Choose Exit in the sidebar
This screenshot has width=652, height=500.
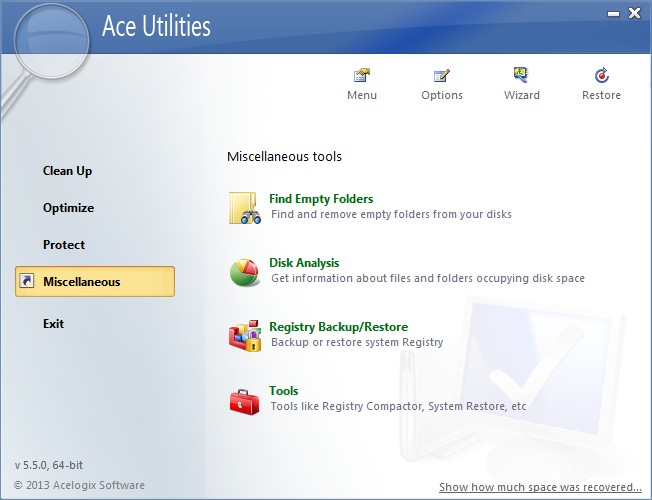[x=53, y=324]
